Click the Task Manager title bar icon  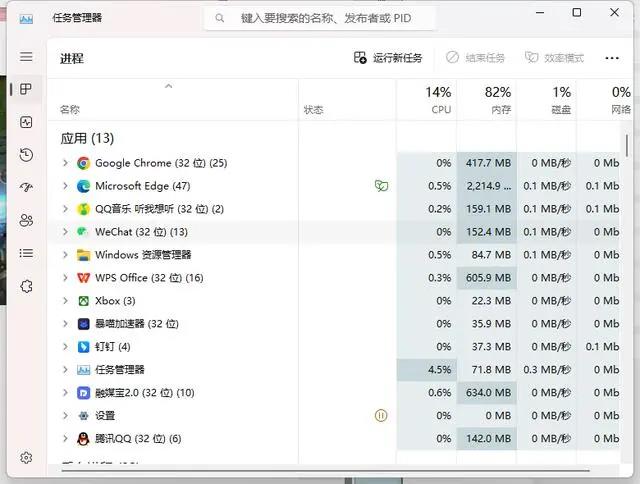(26, 18)
